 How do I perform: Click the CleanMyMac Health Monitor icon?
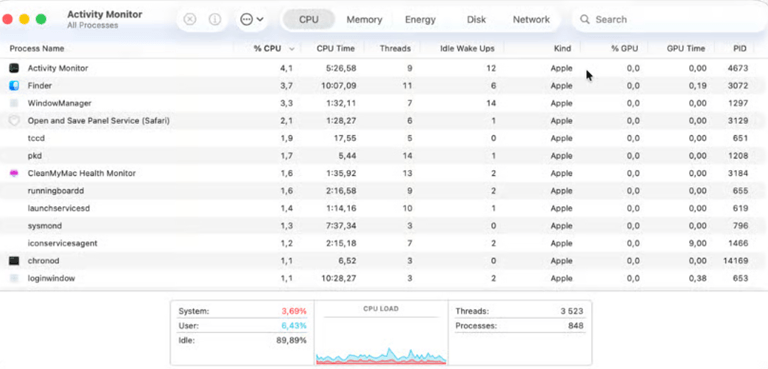14,173
